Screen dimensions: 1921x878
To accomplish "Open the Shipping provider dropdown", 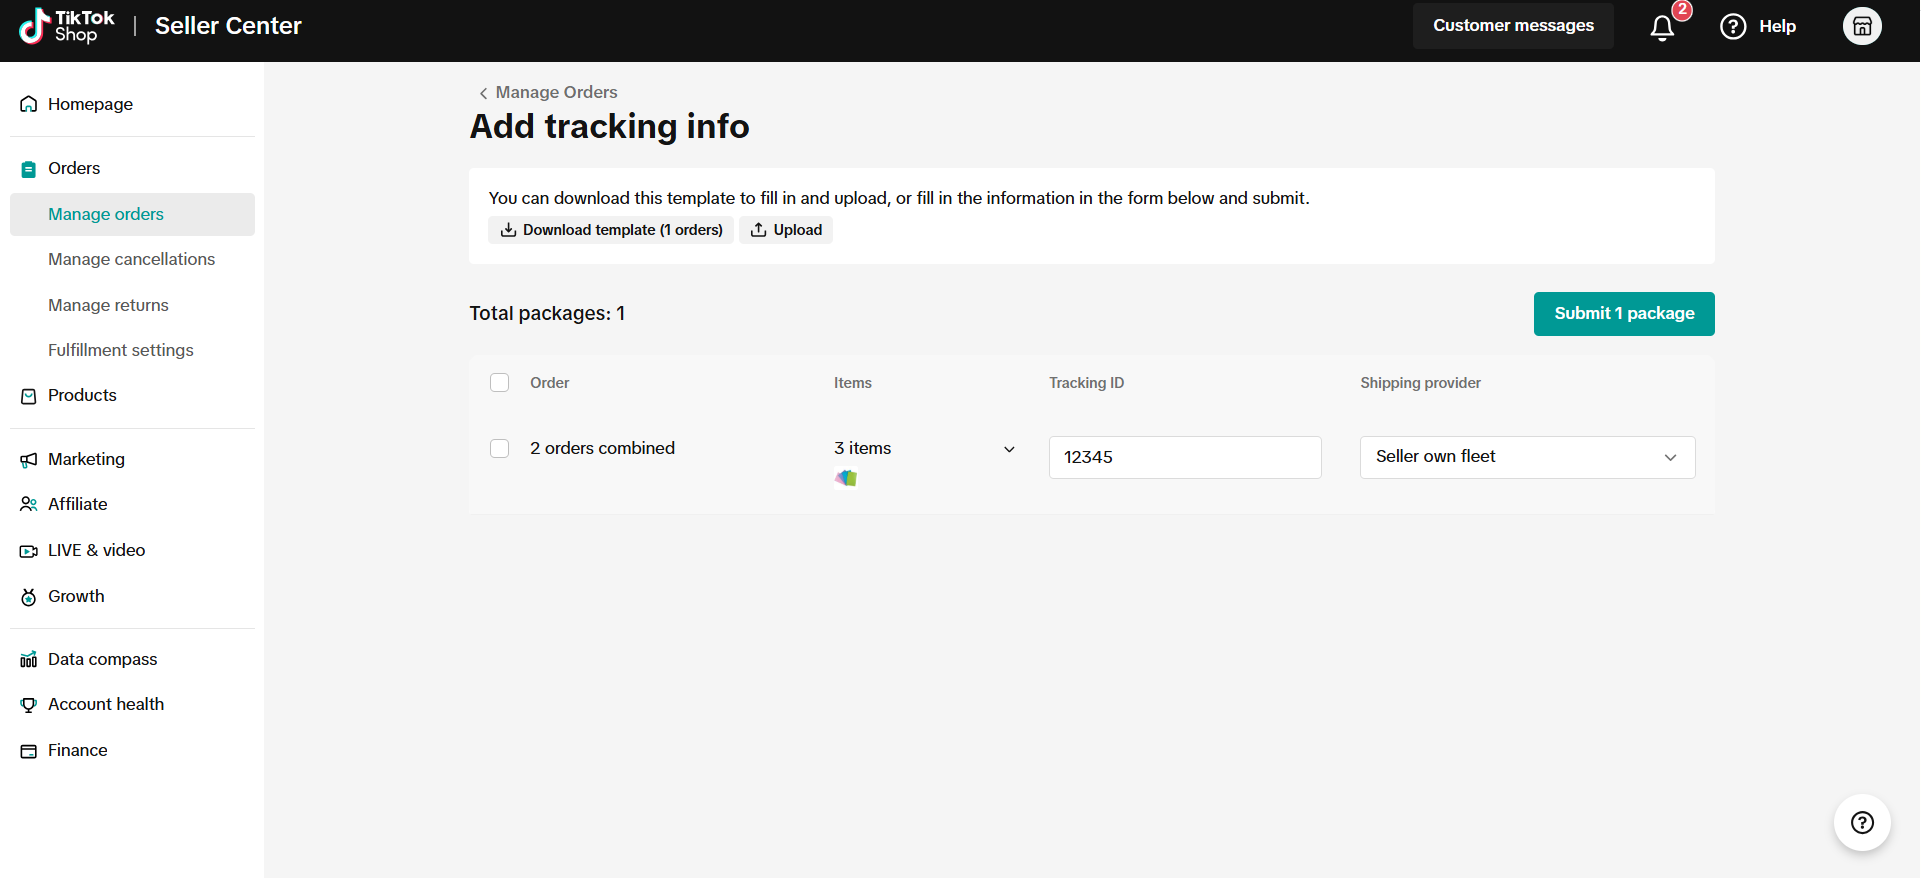I will 1527,457.
